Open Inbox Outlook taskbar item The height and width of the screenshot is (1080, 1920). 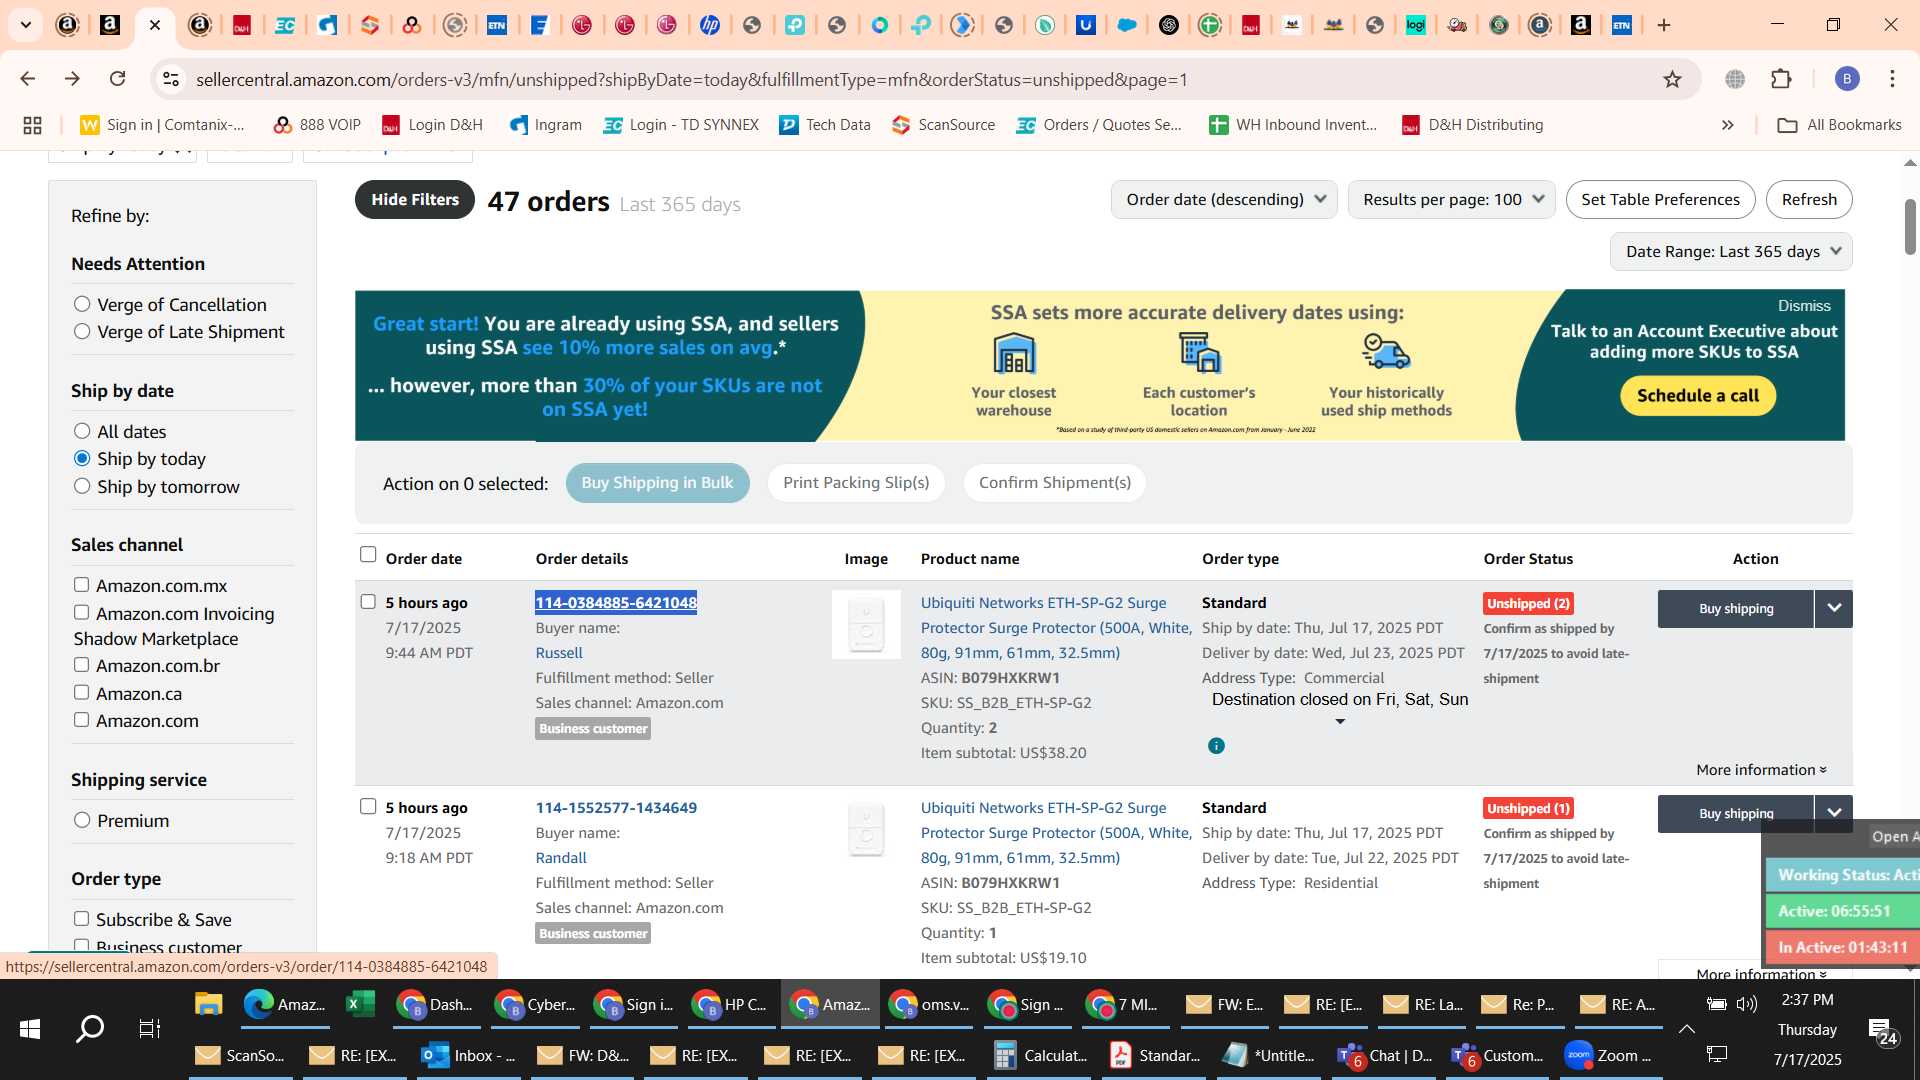coord(468,1055)
